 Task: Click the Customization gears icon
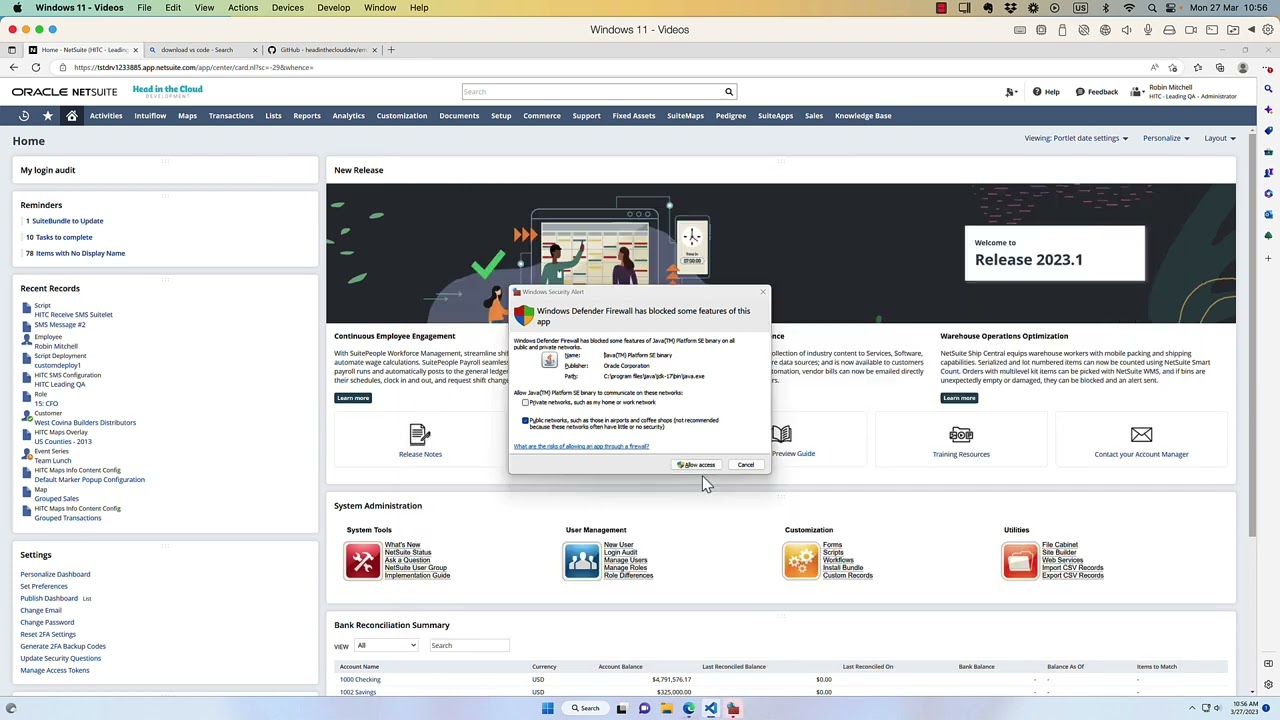click(x=801, y=561)
